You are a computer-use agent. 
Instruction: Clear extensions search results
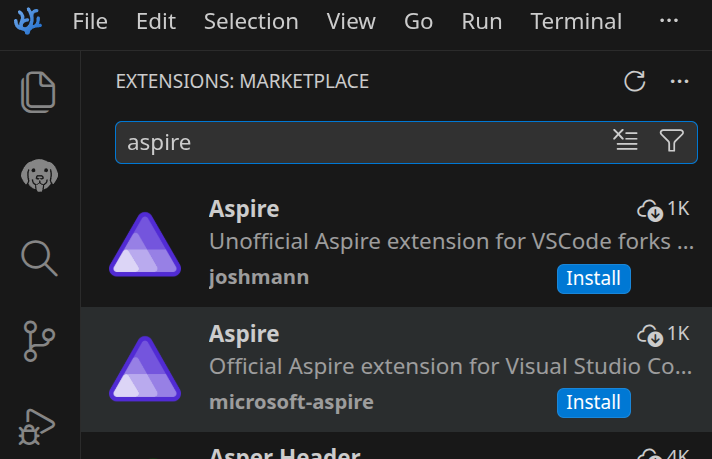625,140
